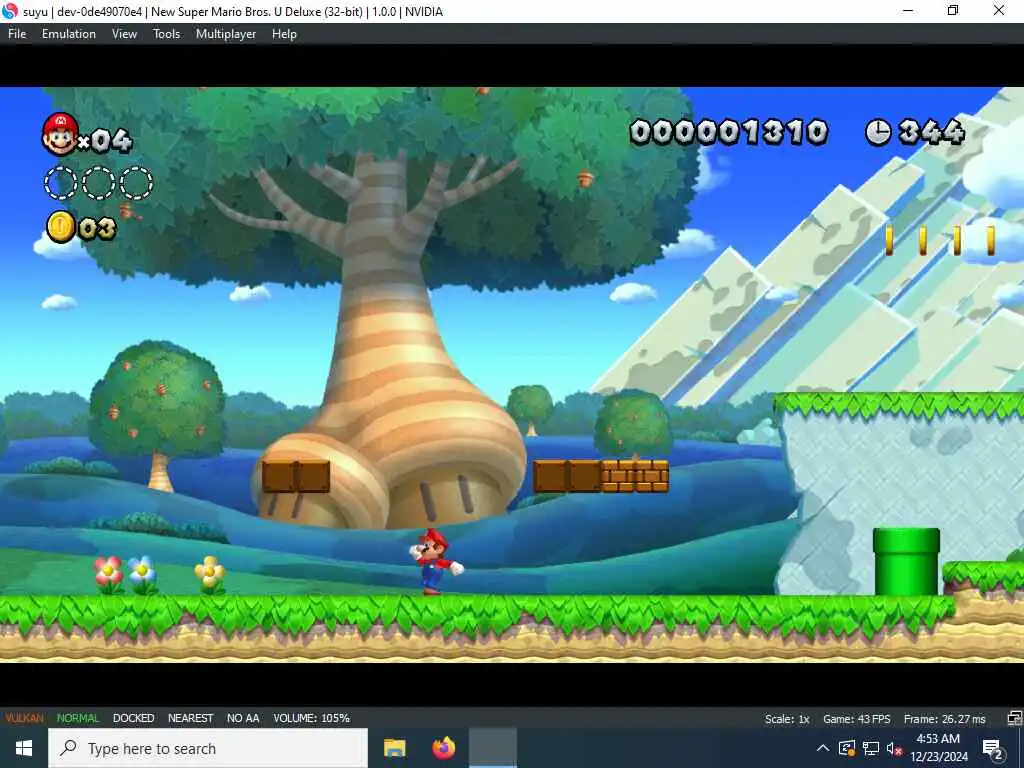Click the sync update tray icon
Screen dimensions: 1024x768
pyautogui.click(x=846, y=748)
